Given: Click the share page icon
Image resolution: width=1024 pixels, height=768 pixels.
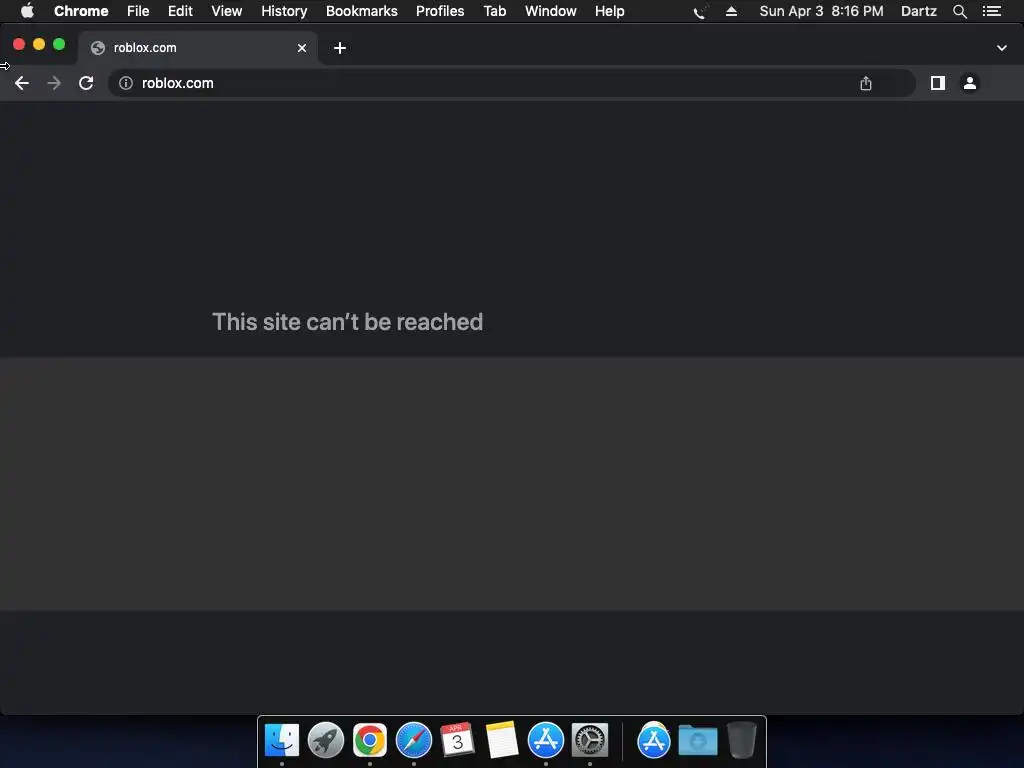Looking at the screenshot, I should 866,83.
